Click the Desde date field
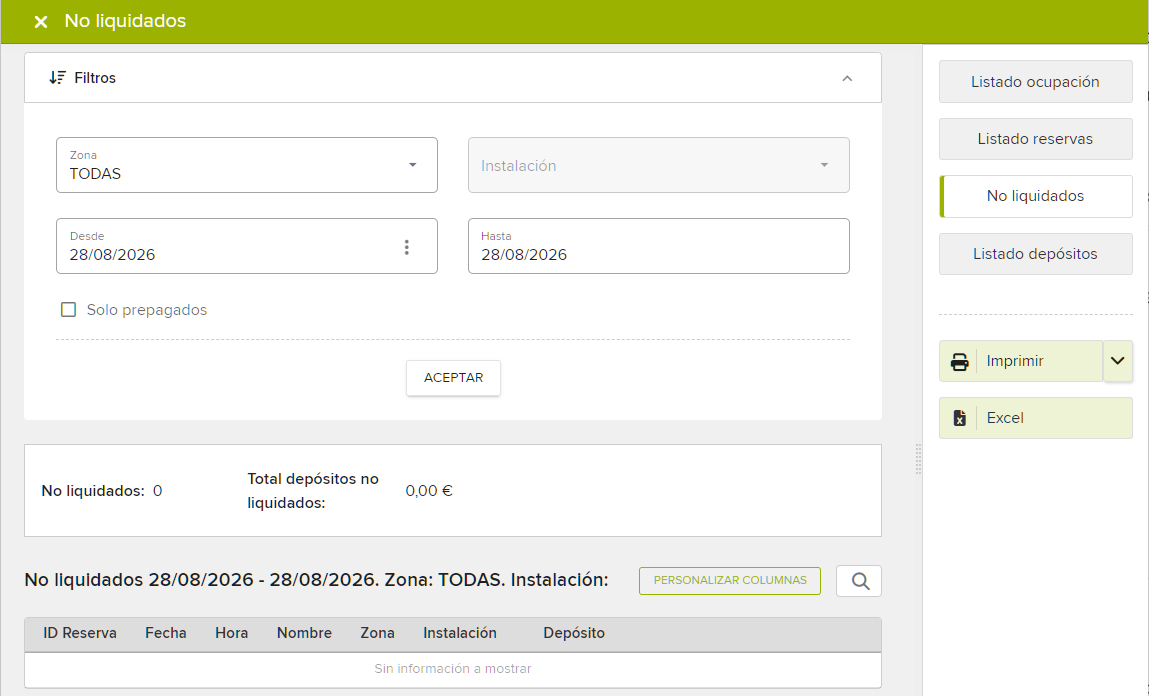The image size is (1149, 696). [x=247, y=245]
